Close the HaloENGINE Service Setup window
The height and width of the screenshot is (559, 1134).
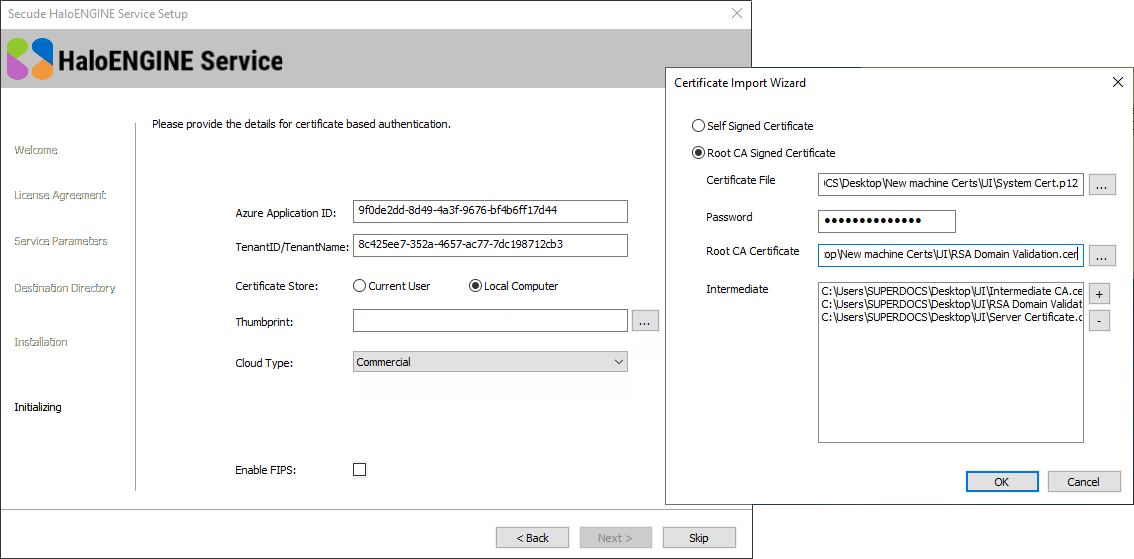point(737,14)
